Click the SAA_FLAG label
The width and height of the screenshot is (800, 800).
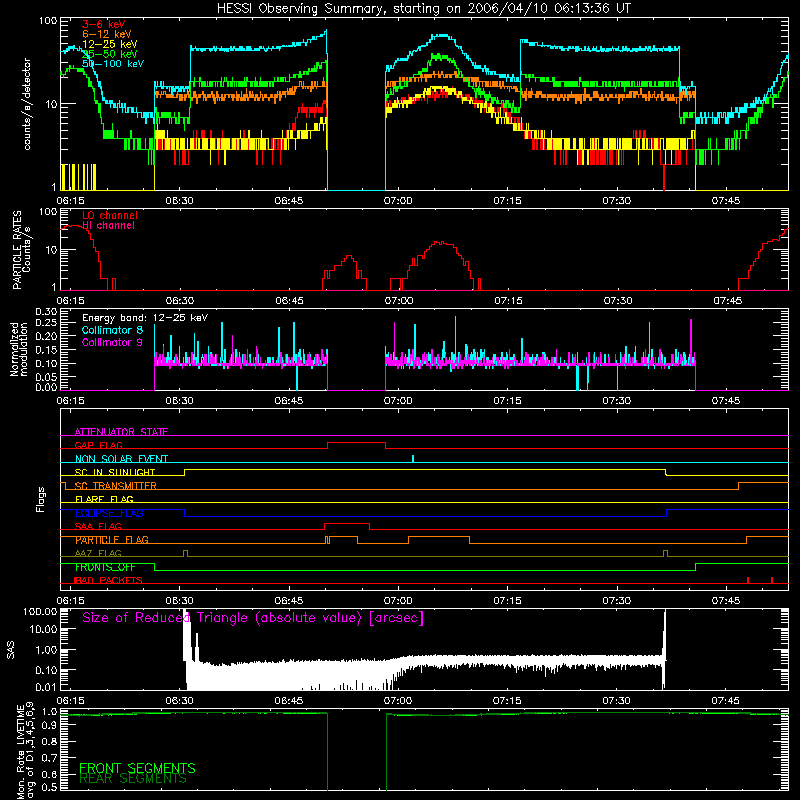pyautogui.click(x=98, y=527)
